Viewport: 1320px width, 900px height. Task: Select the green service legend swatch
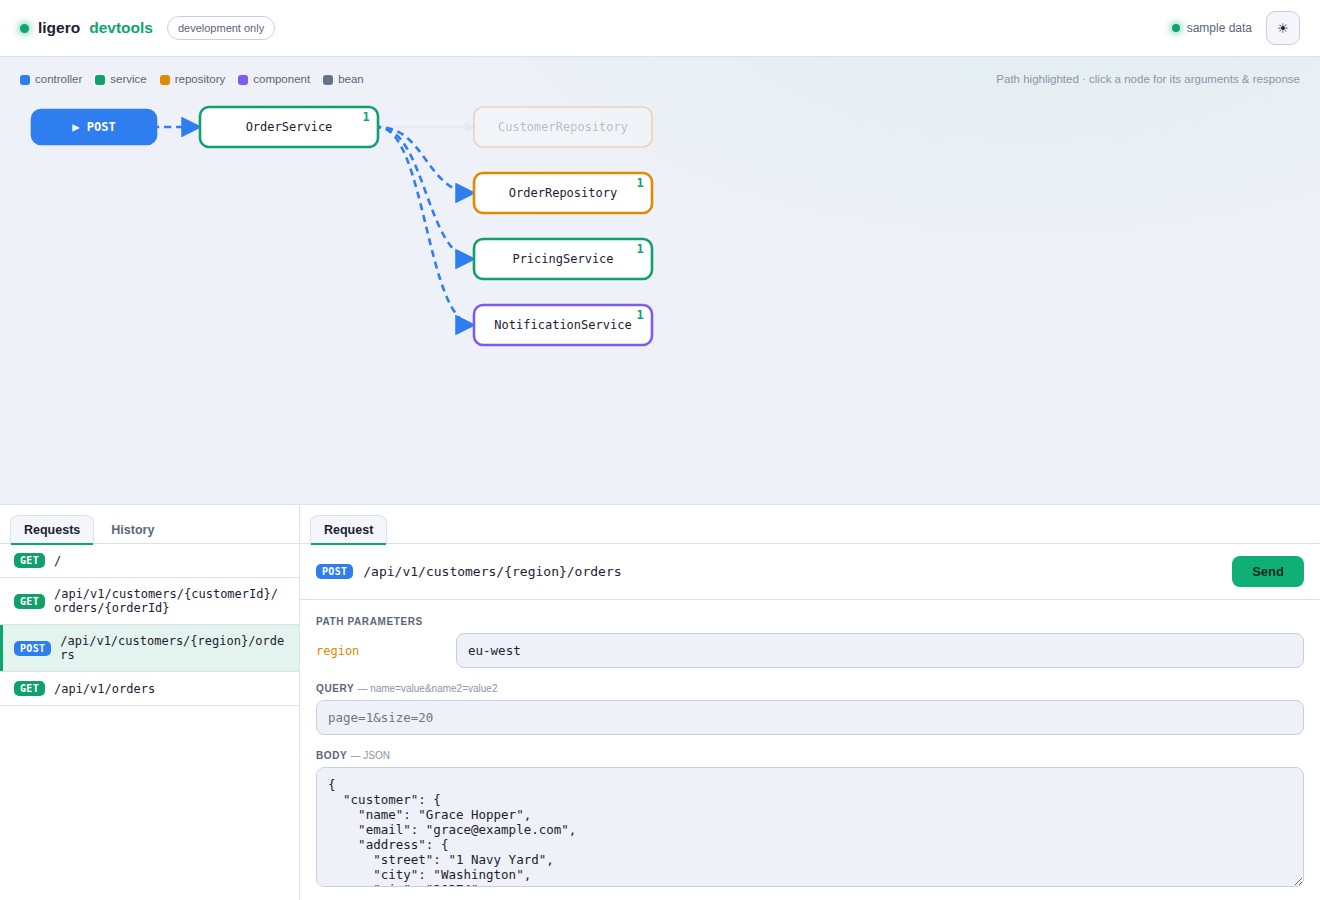(x=100, y=80)
